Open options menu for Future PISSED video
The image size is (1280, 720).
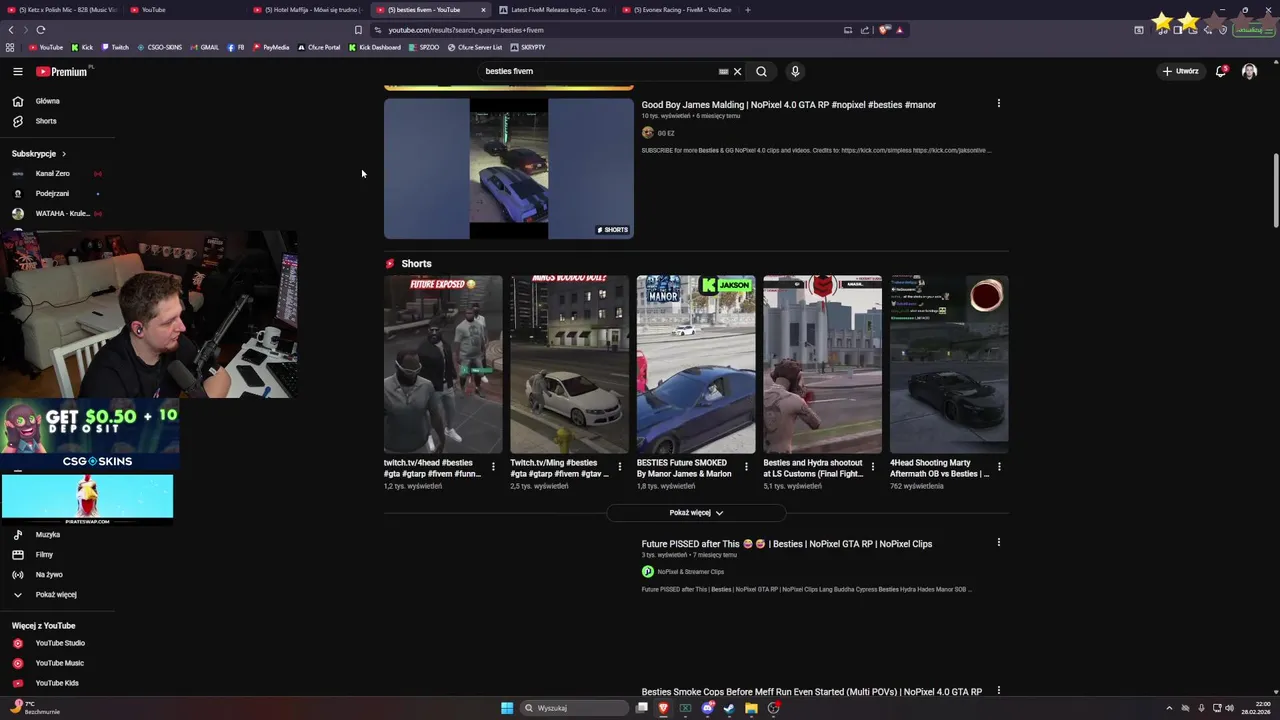click(x=998, y=542)
